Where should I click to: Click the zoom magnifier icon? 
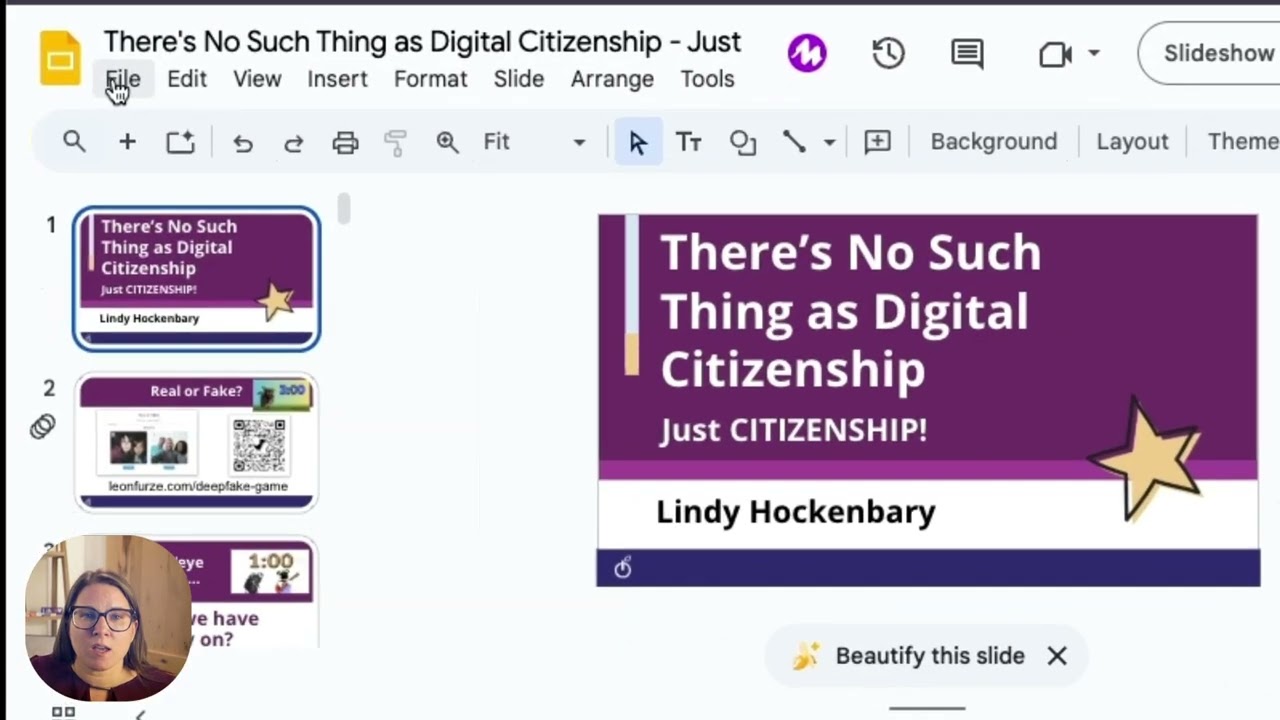(x=447, y=142)
